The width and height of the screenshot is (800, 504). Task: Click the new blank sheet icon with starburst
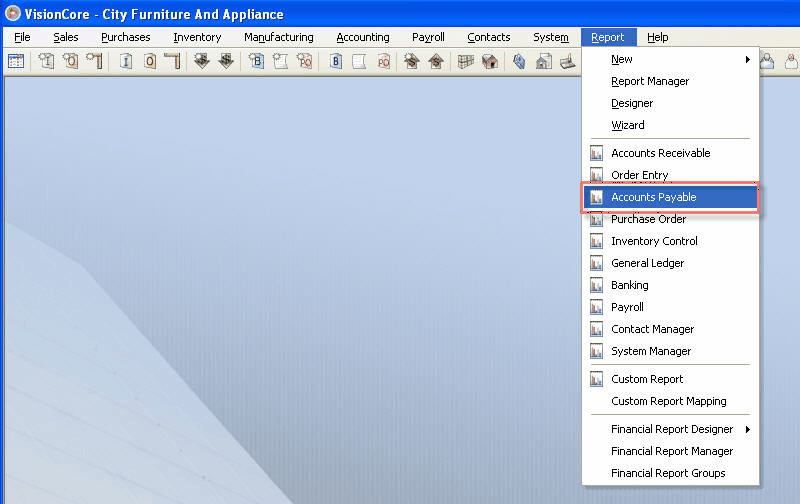pos(280,61)
